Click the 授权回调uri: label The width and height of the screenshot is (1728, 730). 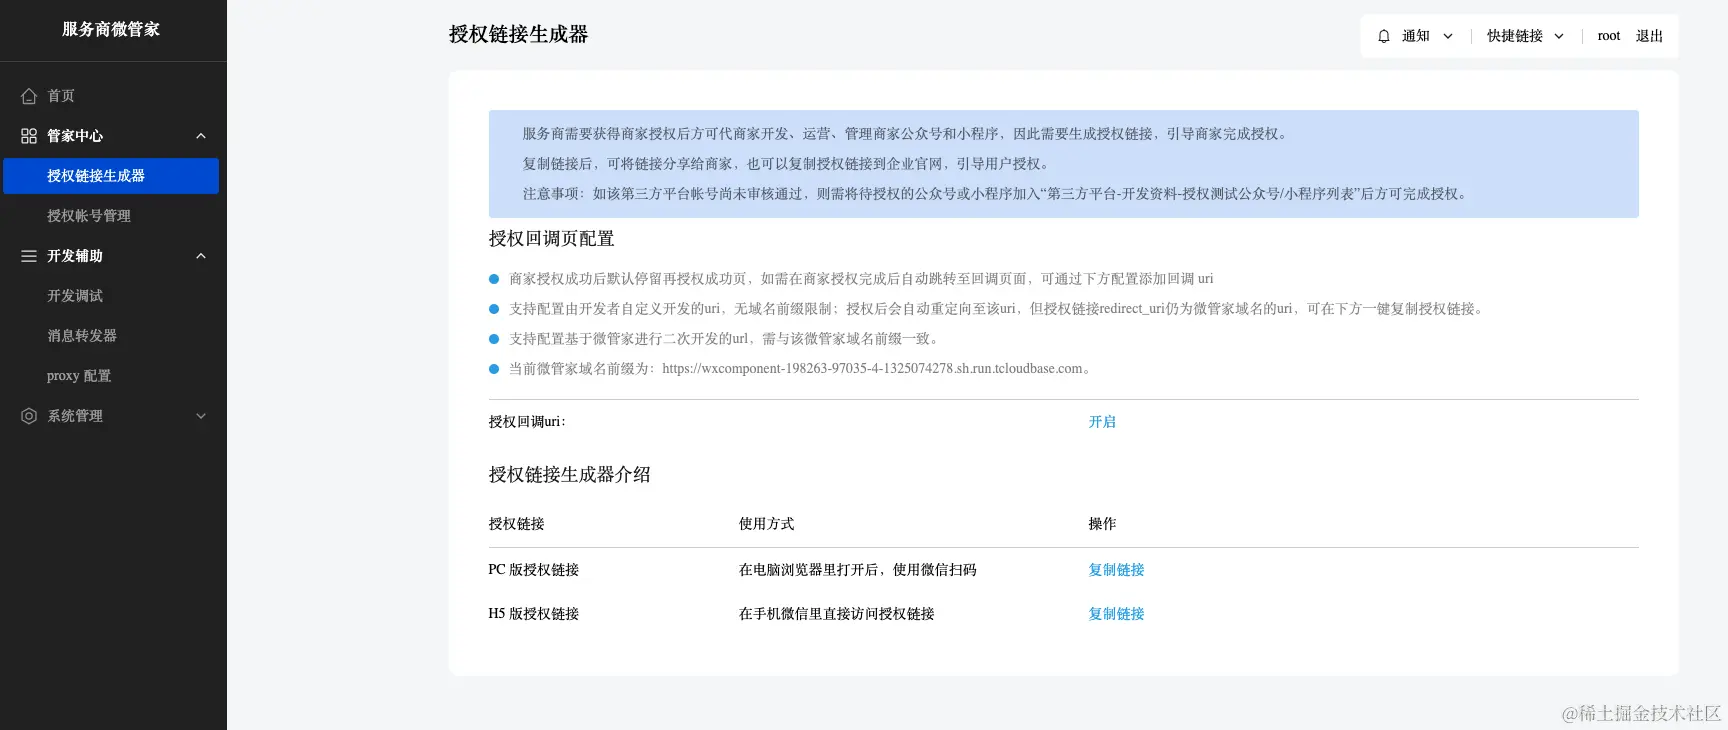point(527,422)
